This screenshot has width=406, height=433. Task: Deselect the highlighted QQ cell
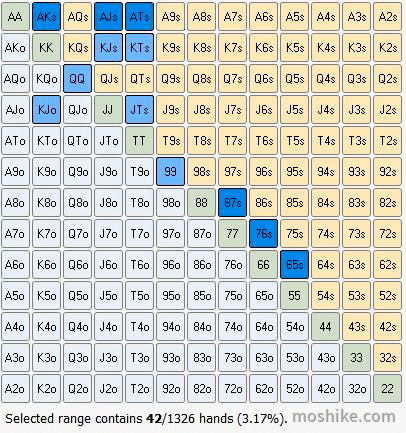(77, 79)
